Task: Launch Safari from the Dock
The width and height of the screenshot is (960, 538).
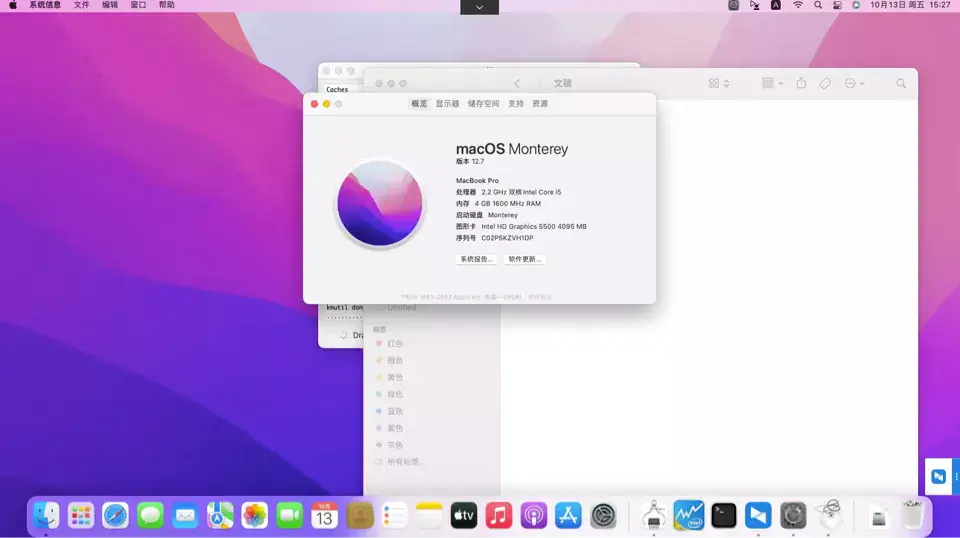Action: click(116, 515)
